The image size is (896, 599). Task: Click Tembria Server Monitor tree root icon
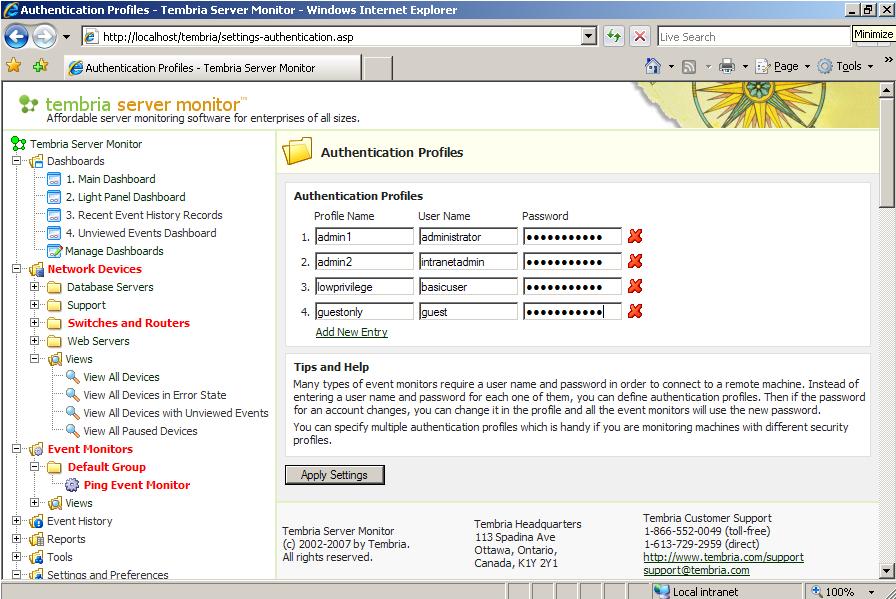19,143
